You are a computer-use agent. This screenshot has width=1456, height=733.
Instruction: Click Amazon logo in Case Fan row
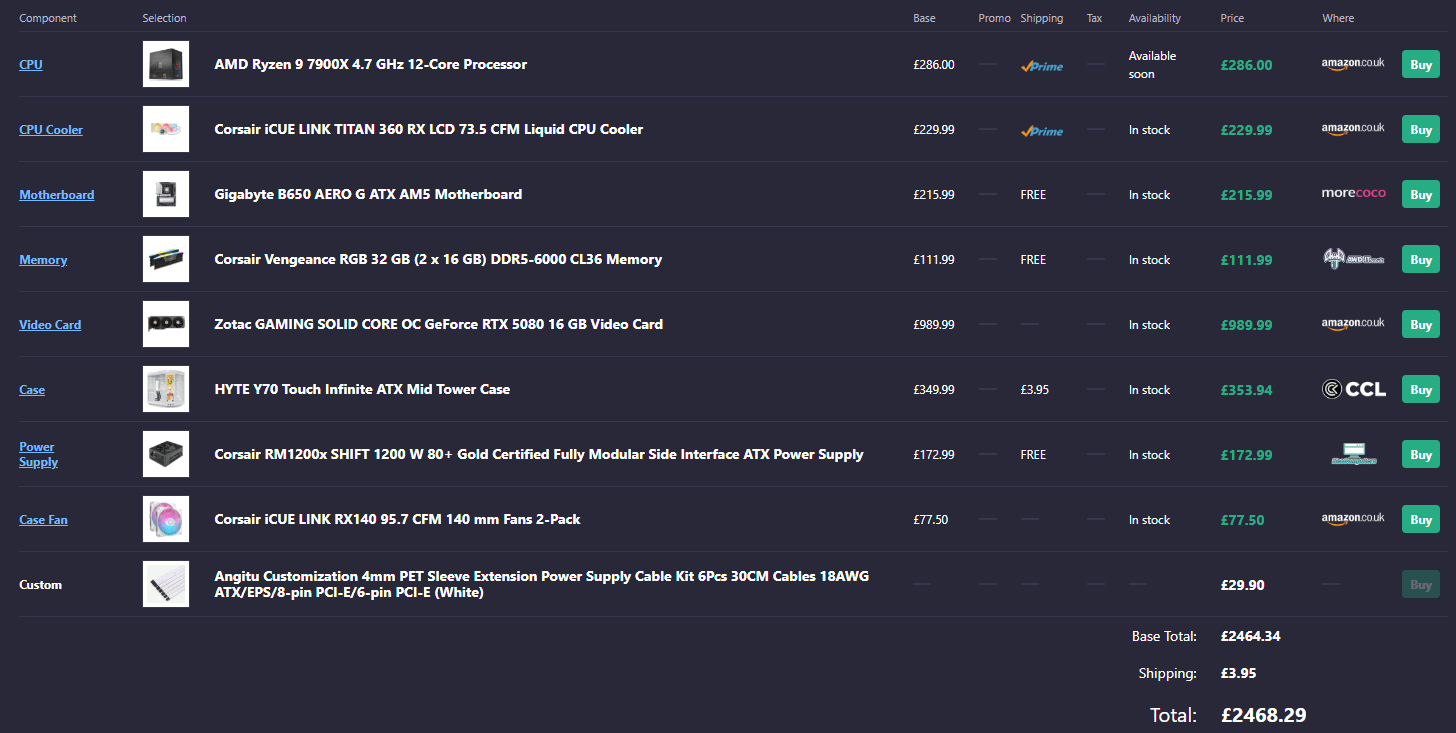pyautogui.click(x=1353, y=518)
